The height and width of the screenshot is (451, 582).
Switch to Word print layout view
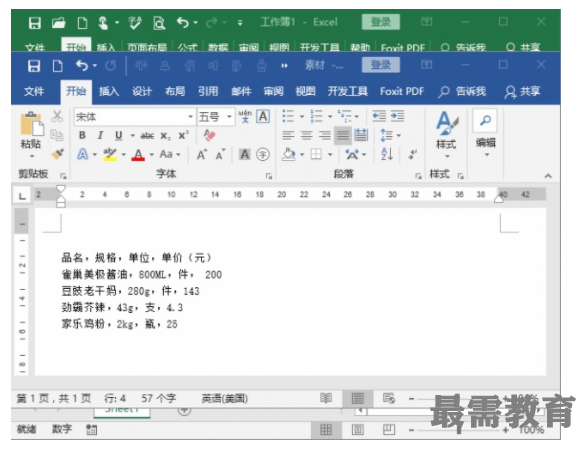(x=357, y=399)
